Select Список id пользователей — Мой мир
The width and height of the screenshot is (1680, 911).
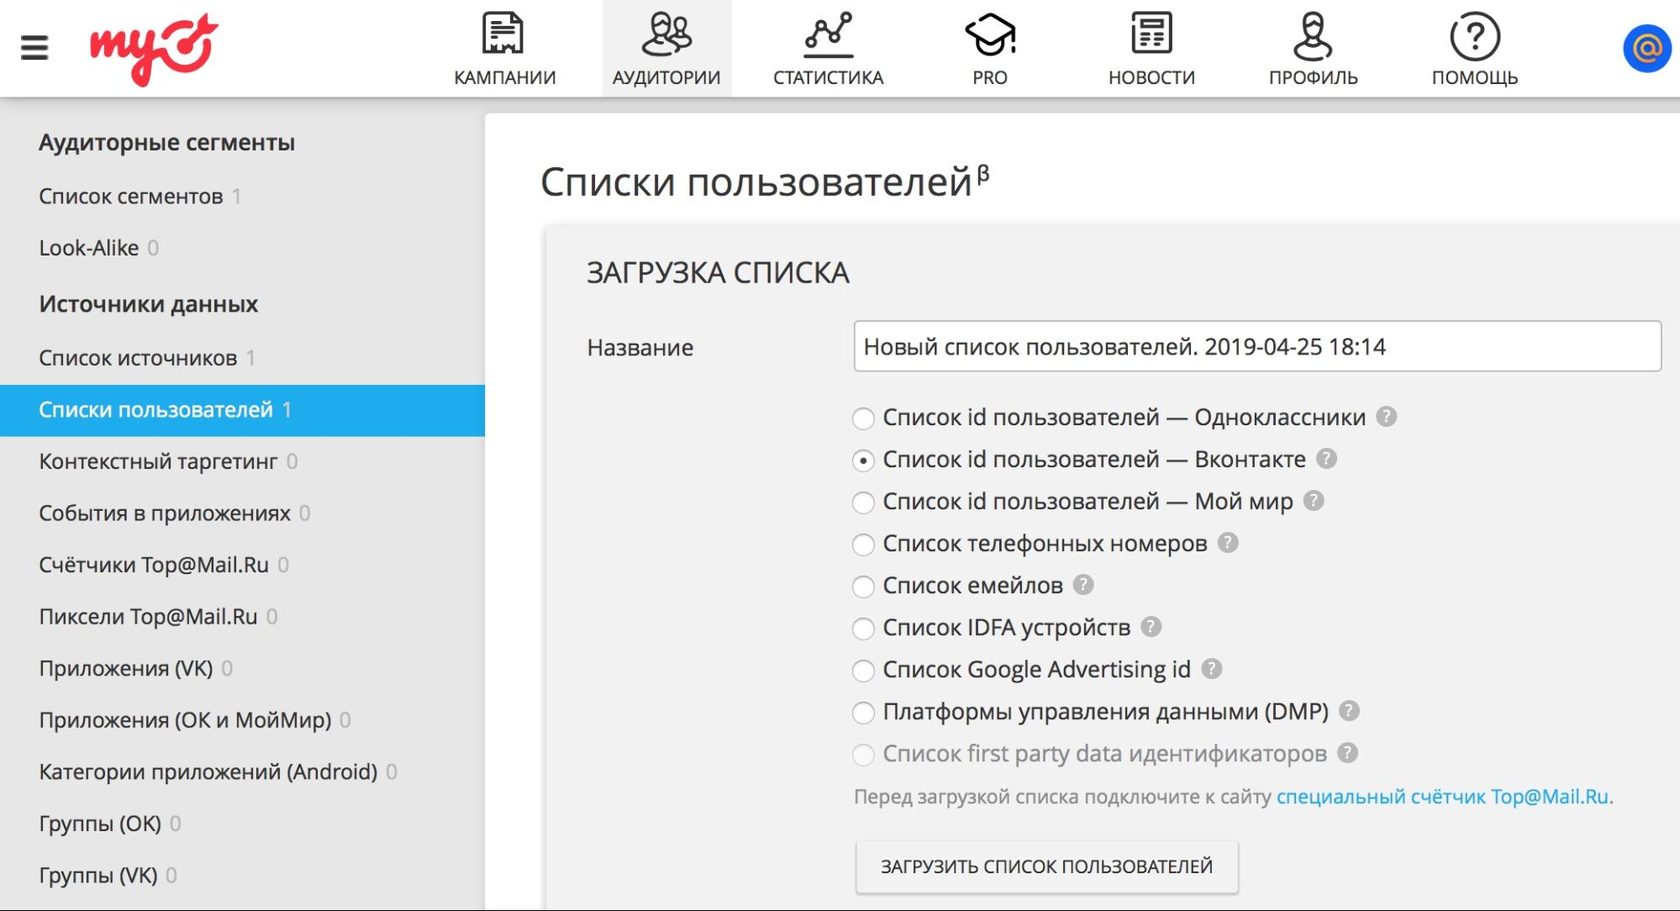864,502
